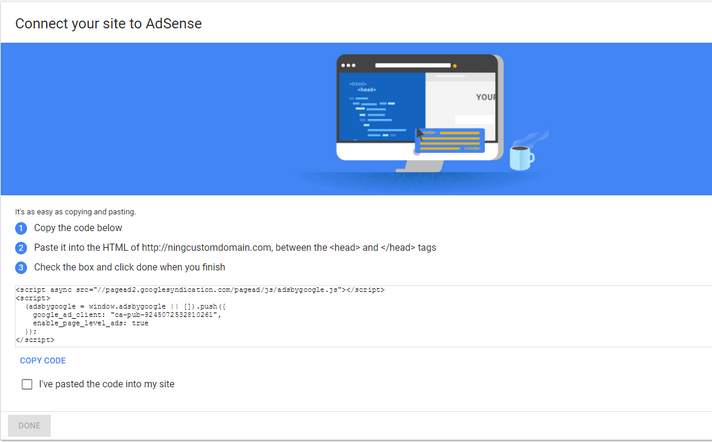Screen dimensions: 712x442
Task: Click the DONE button
Action: 29,426
